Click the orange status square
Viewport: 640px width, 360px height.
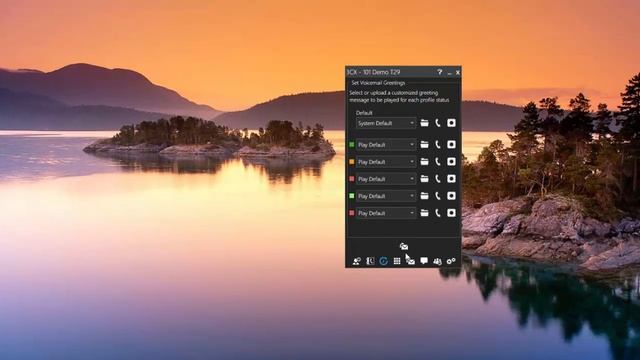(x=351, y=162)
